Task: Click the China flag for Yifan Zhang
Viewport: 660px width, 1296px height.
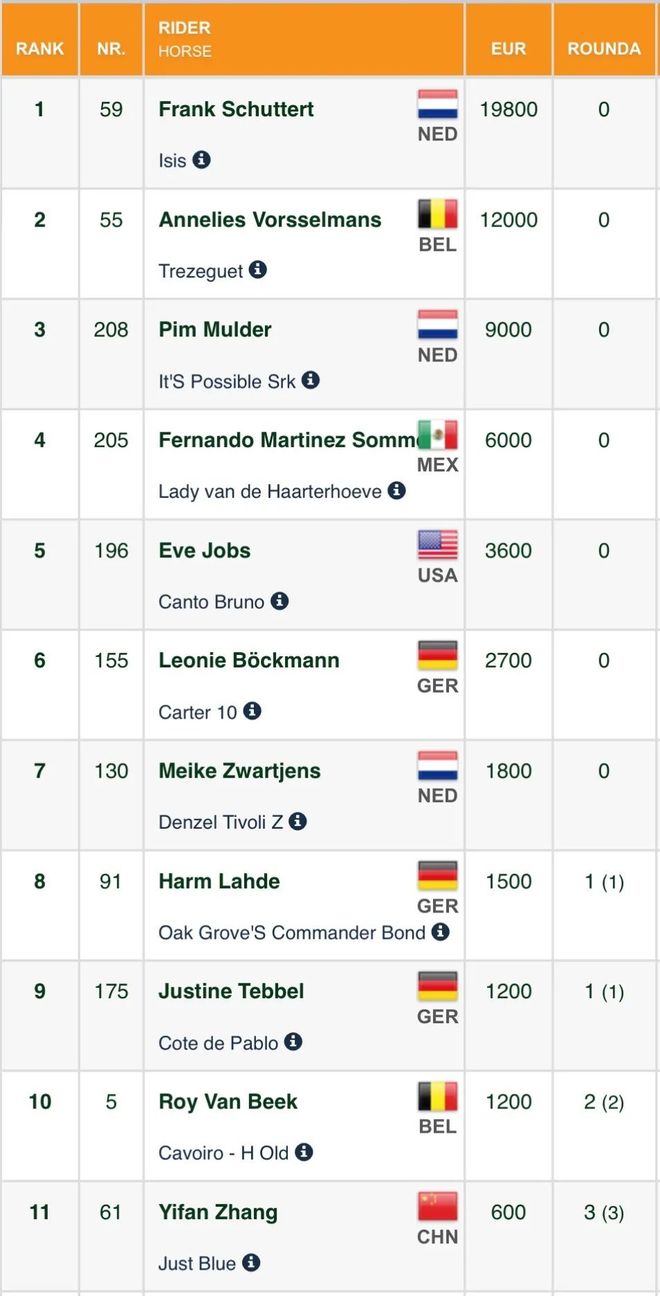Action: pyautogui.click(x=438, y=1207)
